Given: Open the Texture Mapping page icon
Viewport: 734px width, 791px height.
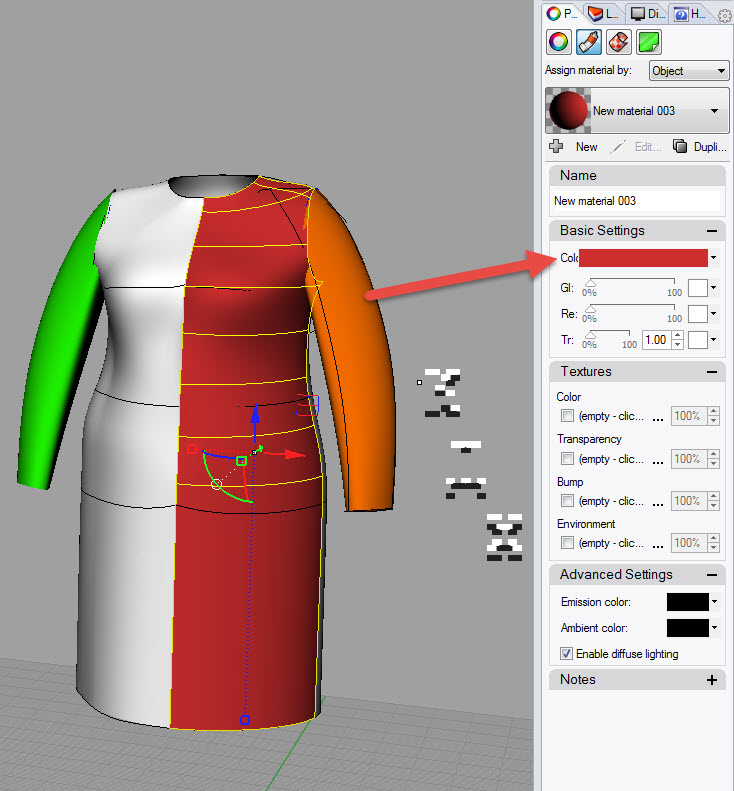Looking at the screenshot, I should pyautogui.click(x=618, y=42).
